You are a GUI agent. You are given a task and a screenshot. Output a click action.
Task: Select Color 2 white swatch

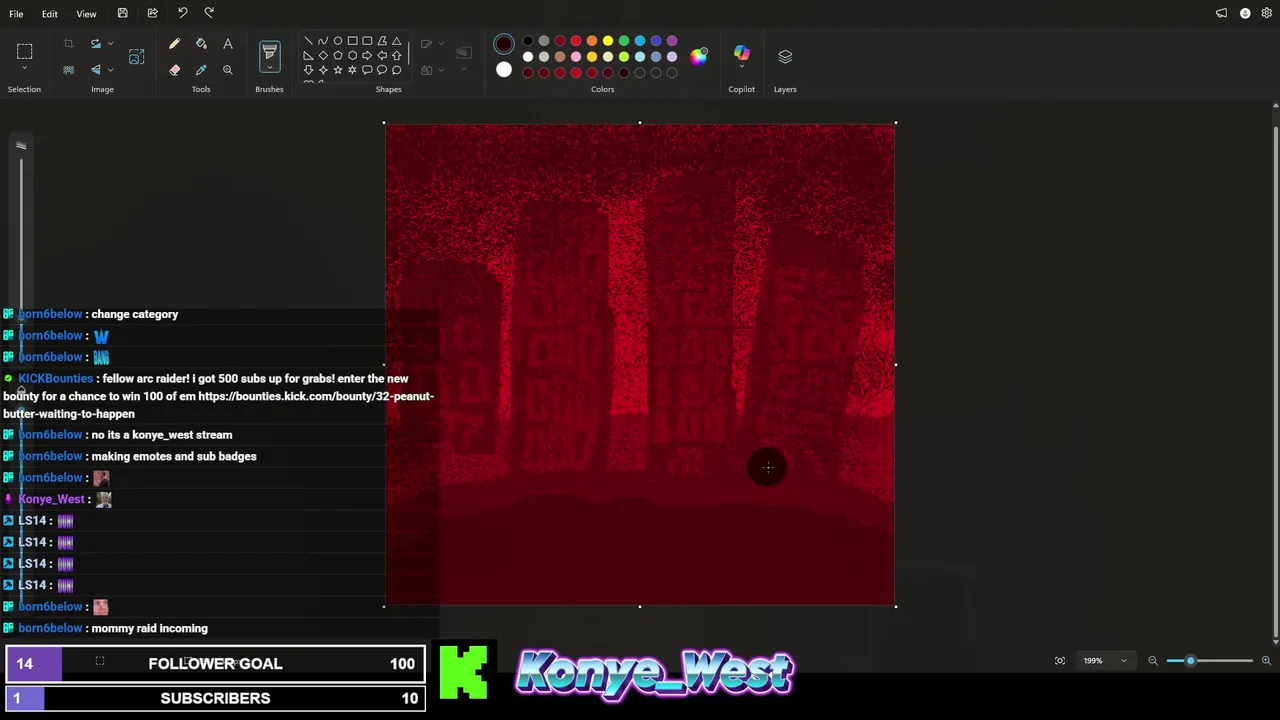(x=503, y=70)
